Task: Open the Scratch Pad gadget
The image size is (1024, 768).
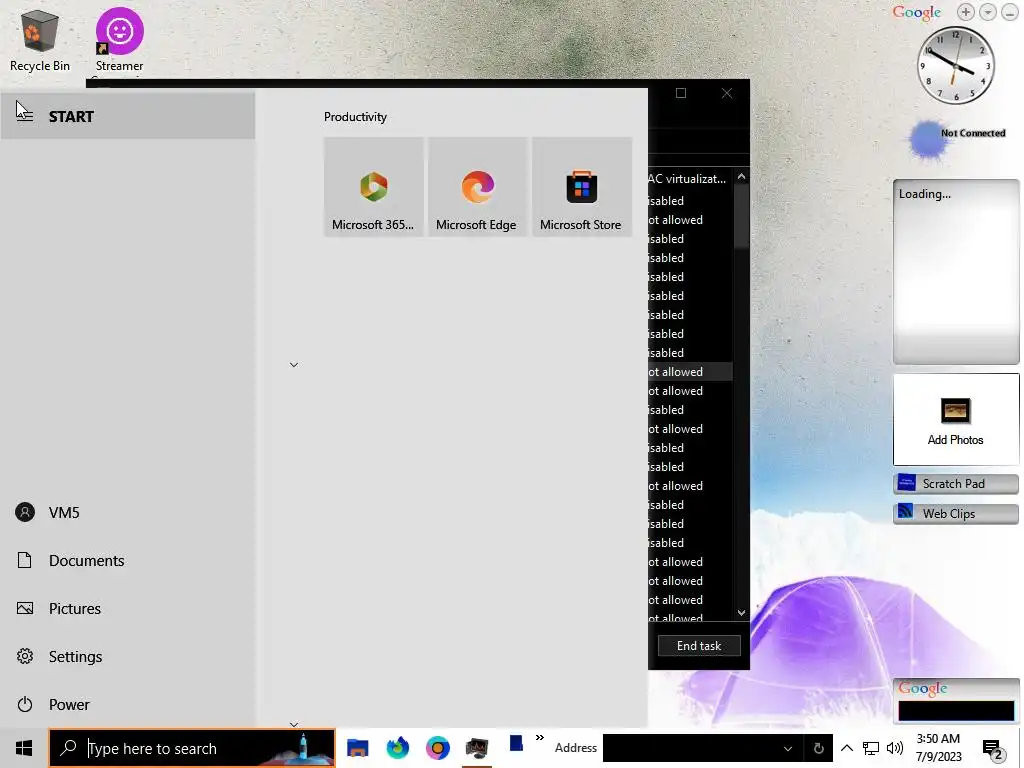Action: (x=955, y=483)
